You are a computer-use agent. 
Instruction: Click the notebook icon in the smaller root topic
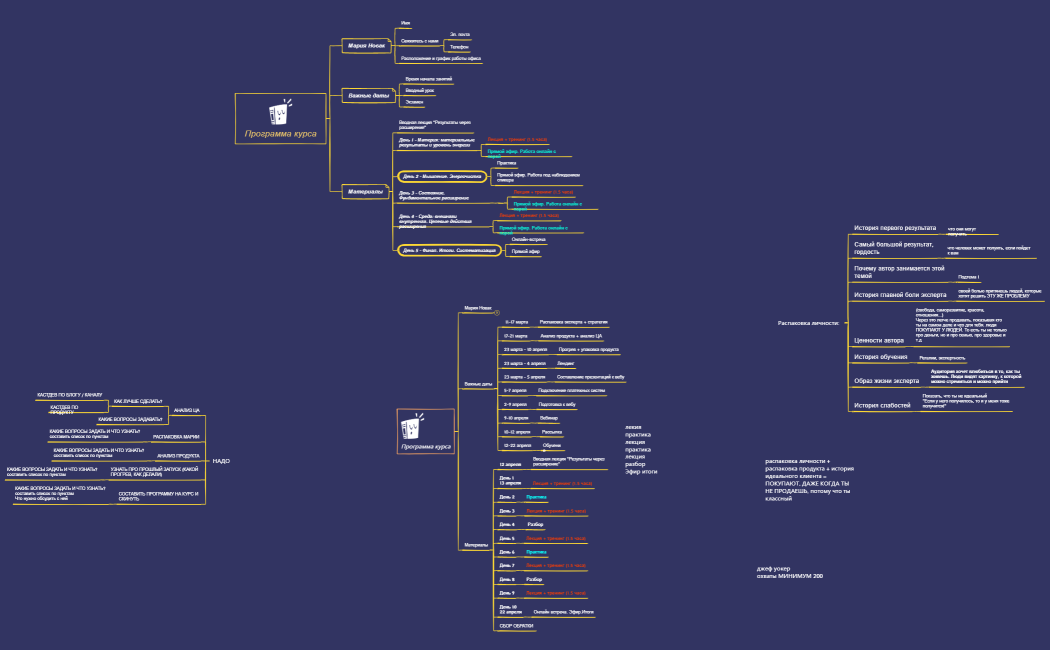[410, 426]
